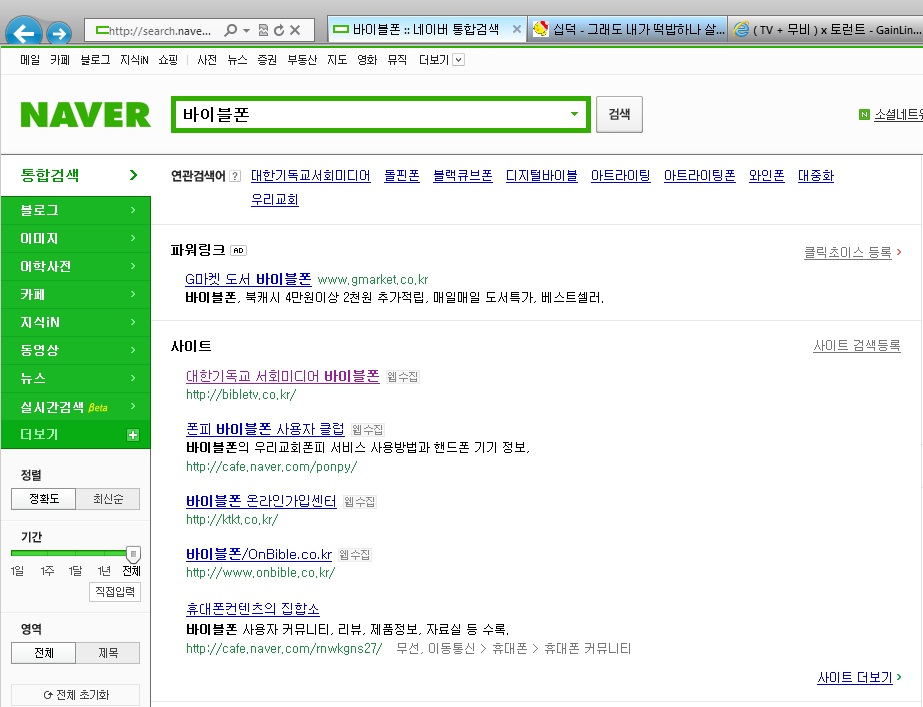Open 이미지 results in the sidebar
This screenshot has width=923, height=707.
76,238
